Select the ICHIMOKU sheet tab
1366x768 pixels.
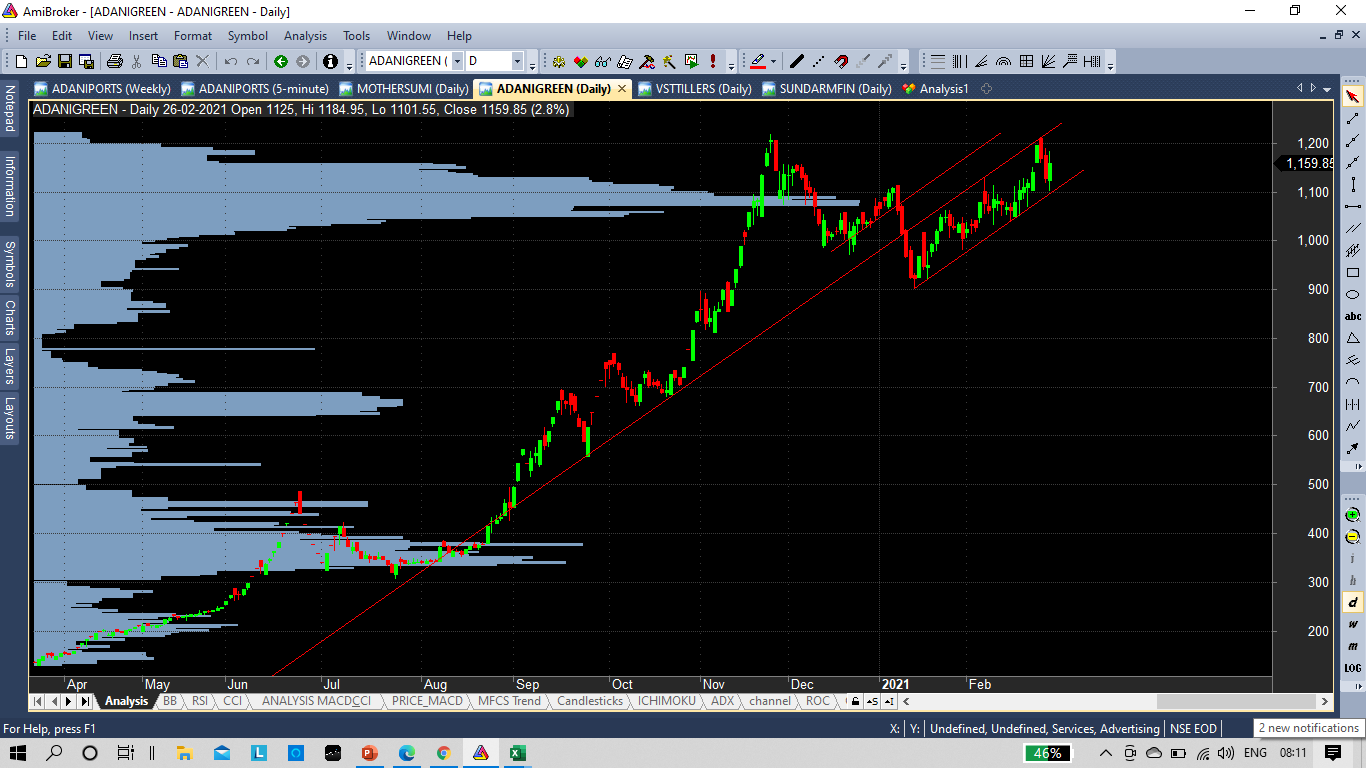pyautogui.click(x=667, y=701)
